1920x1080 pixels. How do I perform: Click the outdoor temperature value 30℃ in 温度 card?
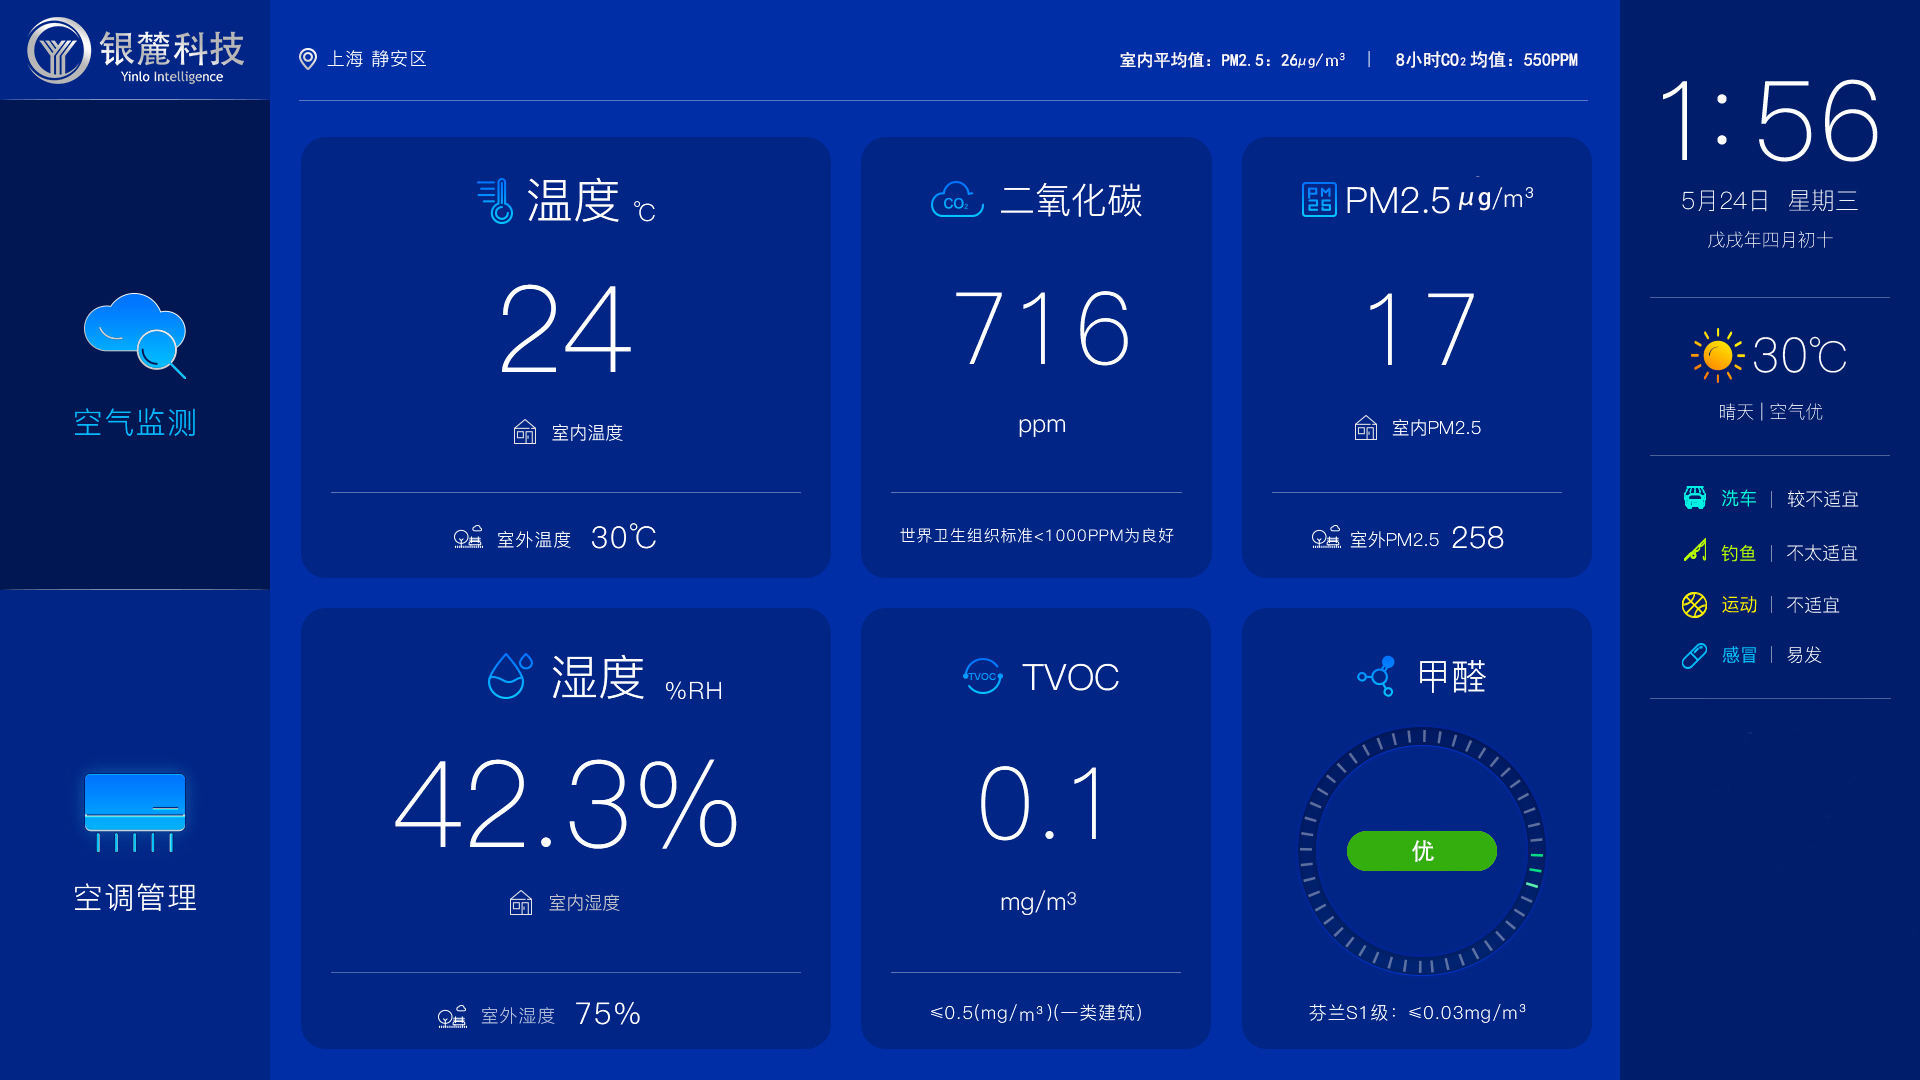624,538
